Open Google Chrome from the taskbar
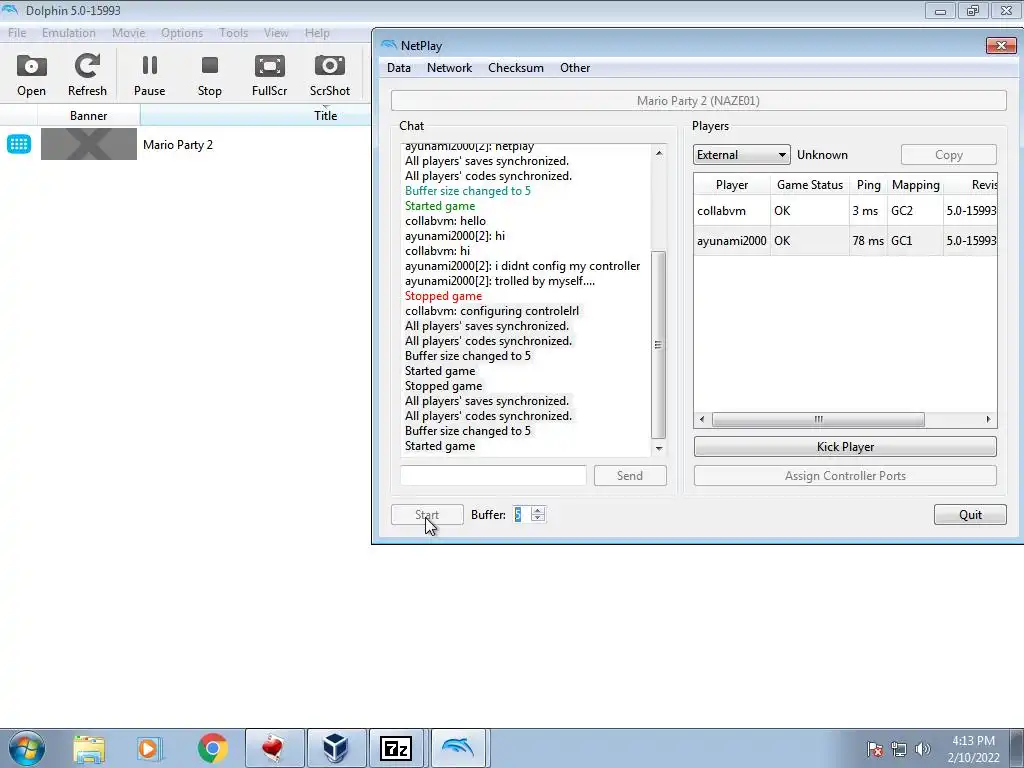 [212, 748]
